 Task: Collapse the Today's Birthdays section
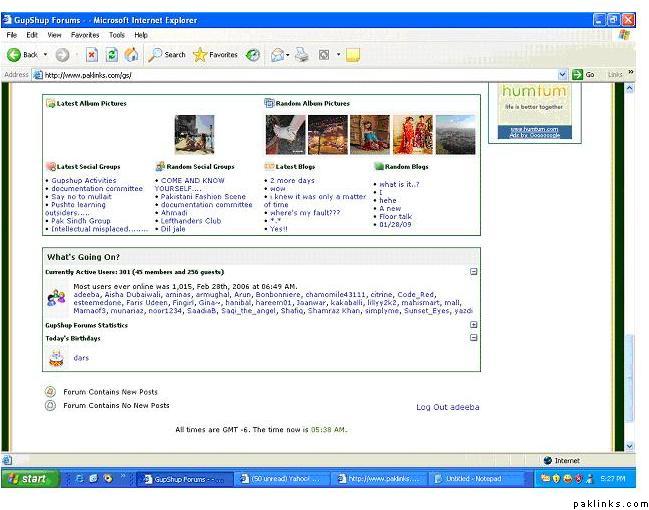click(x=474, y=338)
